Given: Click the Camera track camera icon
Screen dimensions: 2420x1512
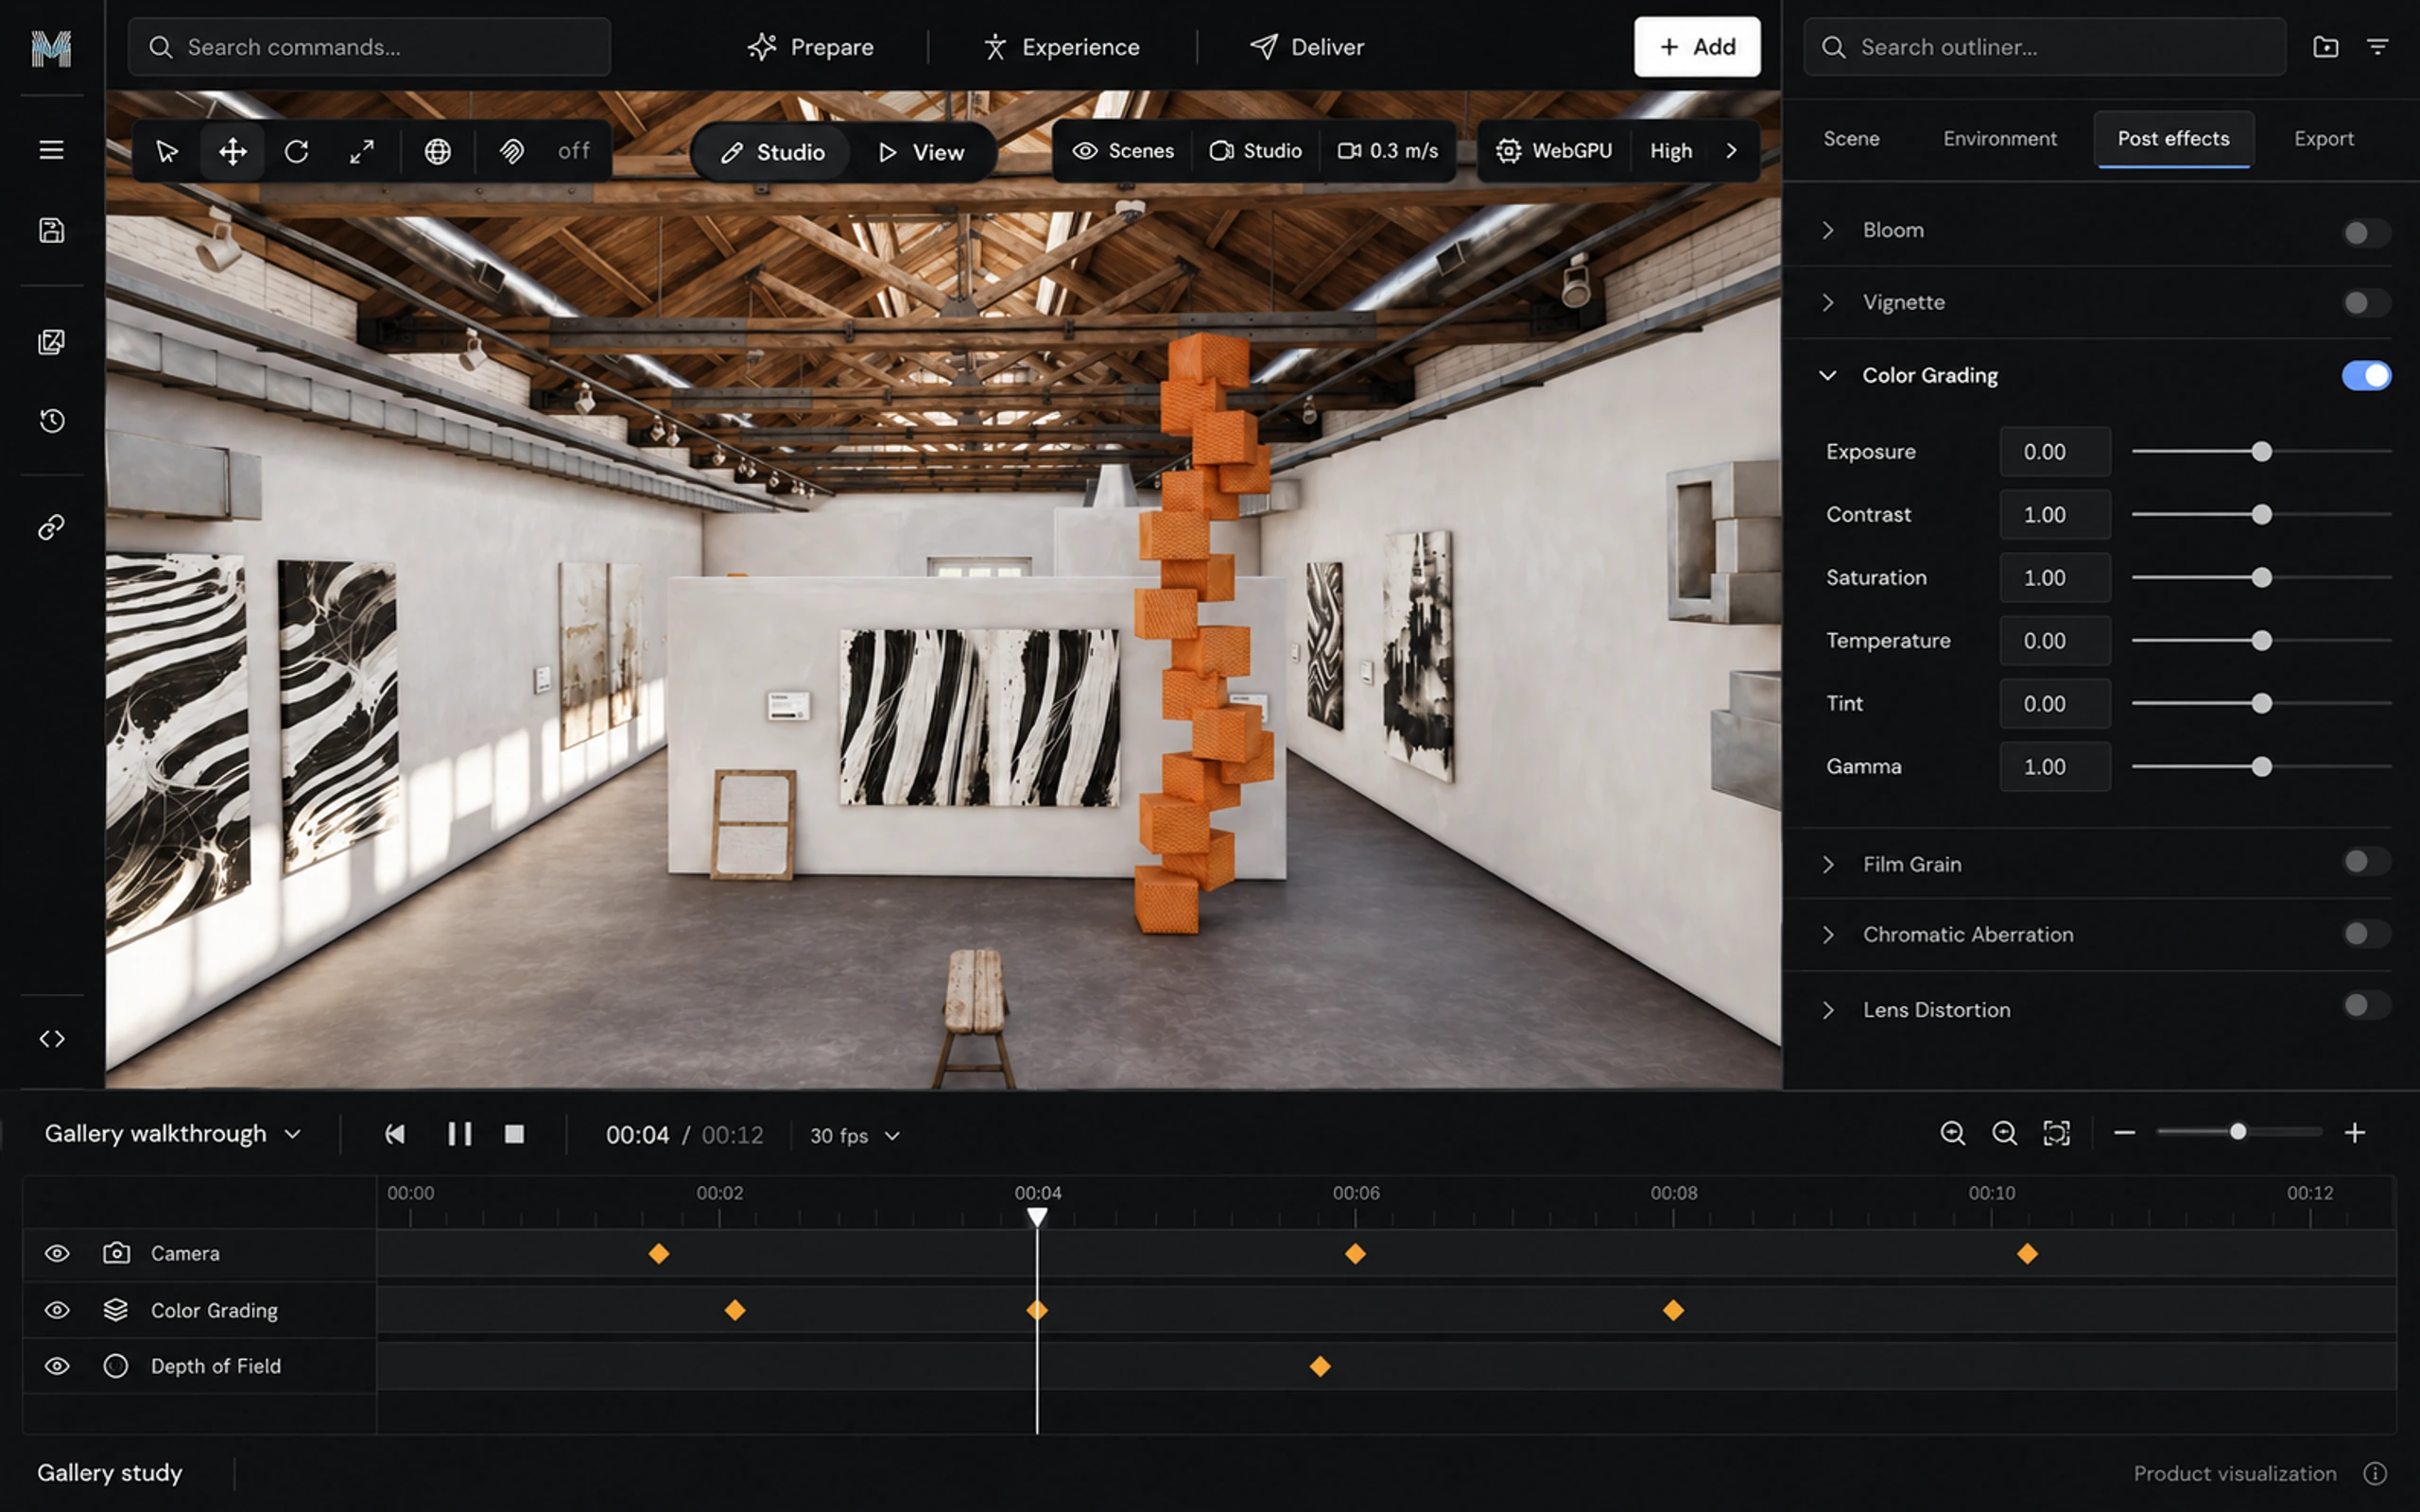Looking at the screenshot, I should [116, 1253].
